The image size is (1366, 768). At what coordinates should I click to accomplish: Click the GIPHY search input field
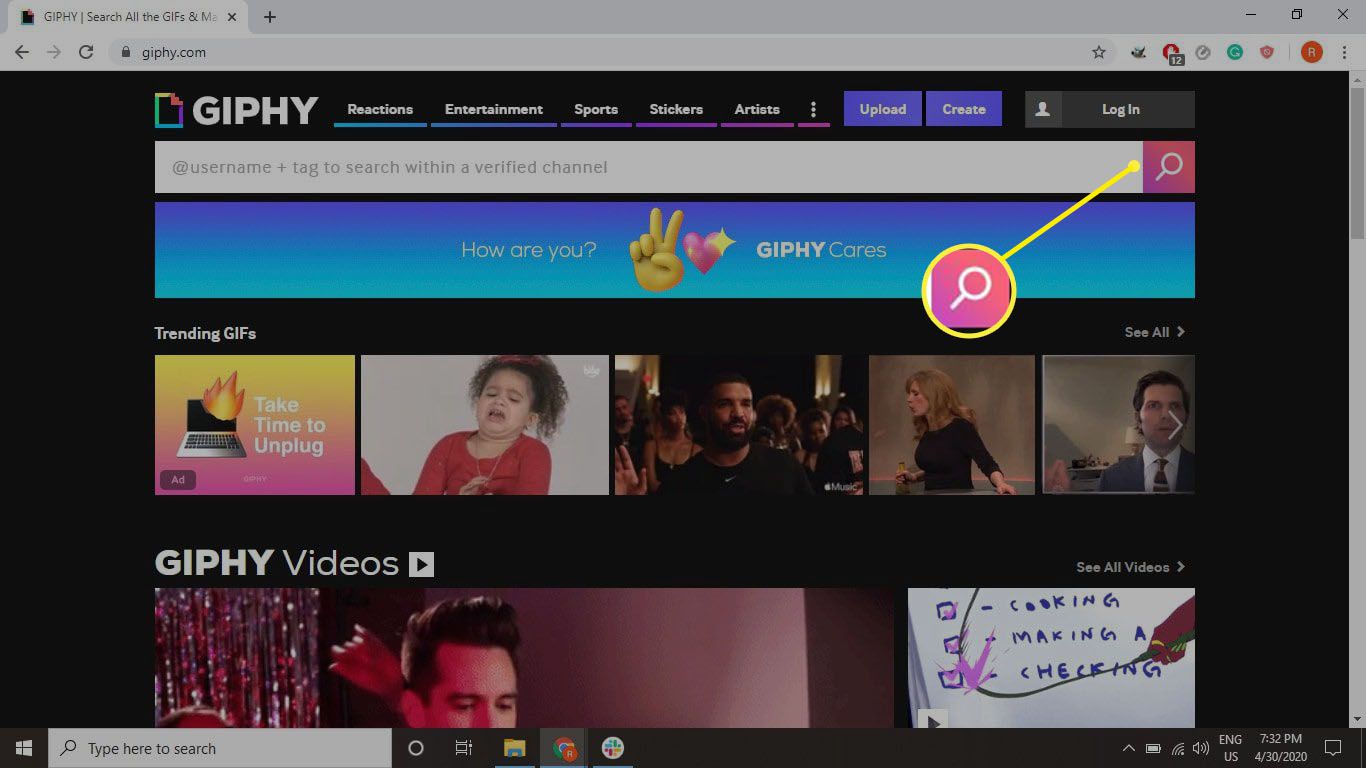click(x=648, y=167)
